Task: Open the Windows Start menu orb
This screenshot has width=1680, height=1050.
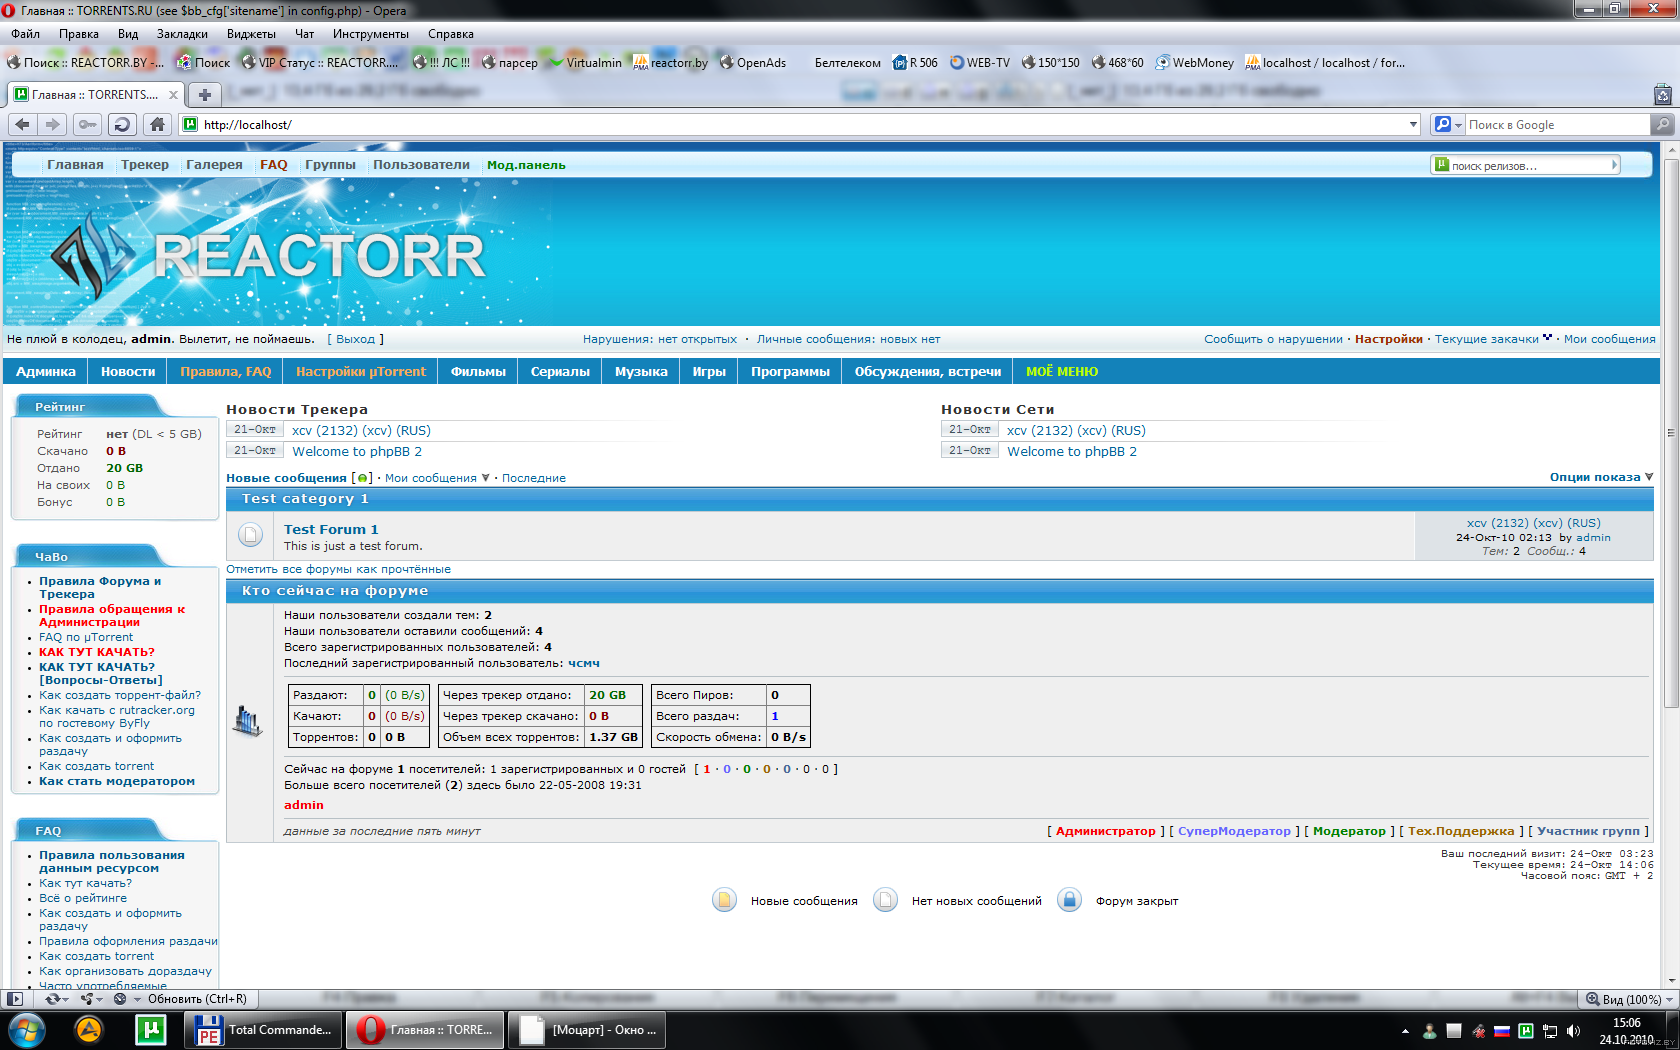Action: tap(26, 1029)
